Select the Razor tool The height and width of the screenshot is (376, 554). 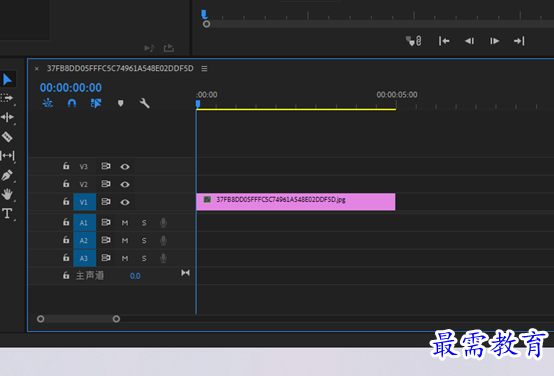7,136
